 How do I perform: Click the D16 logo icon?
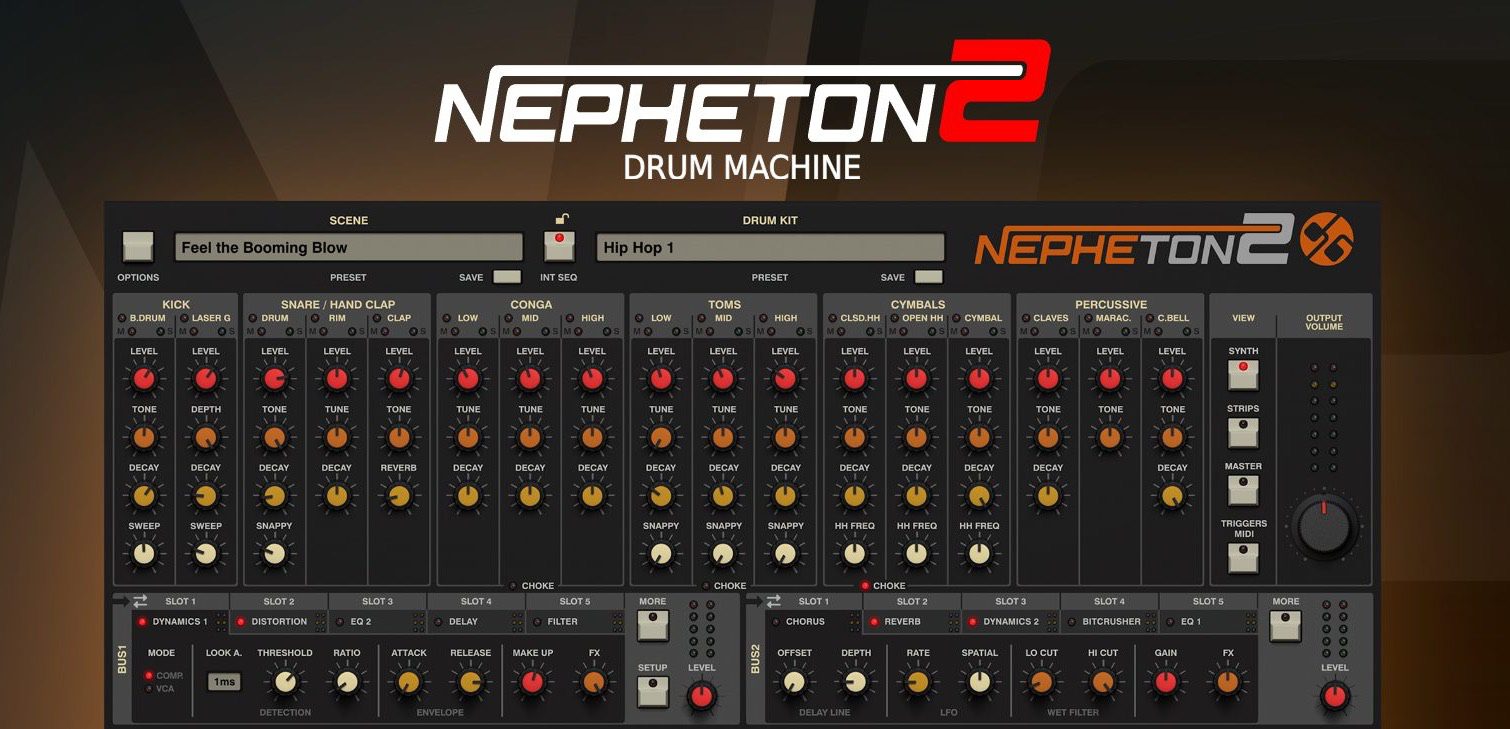pos(1326,239)
